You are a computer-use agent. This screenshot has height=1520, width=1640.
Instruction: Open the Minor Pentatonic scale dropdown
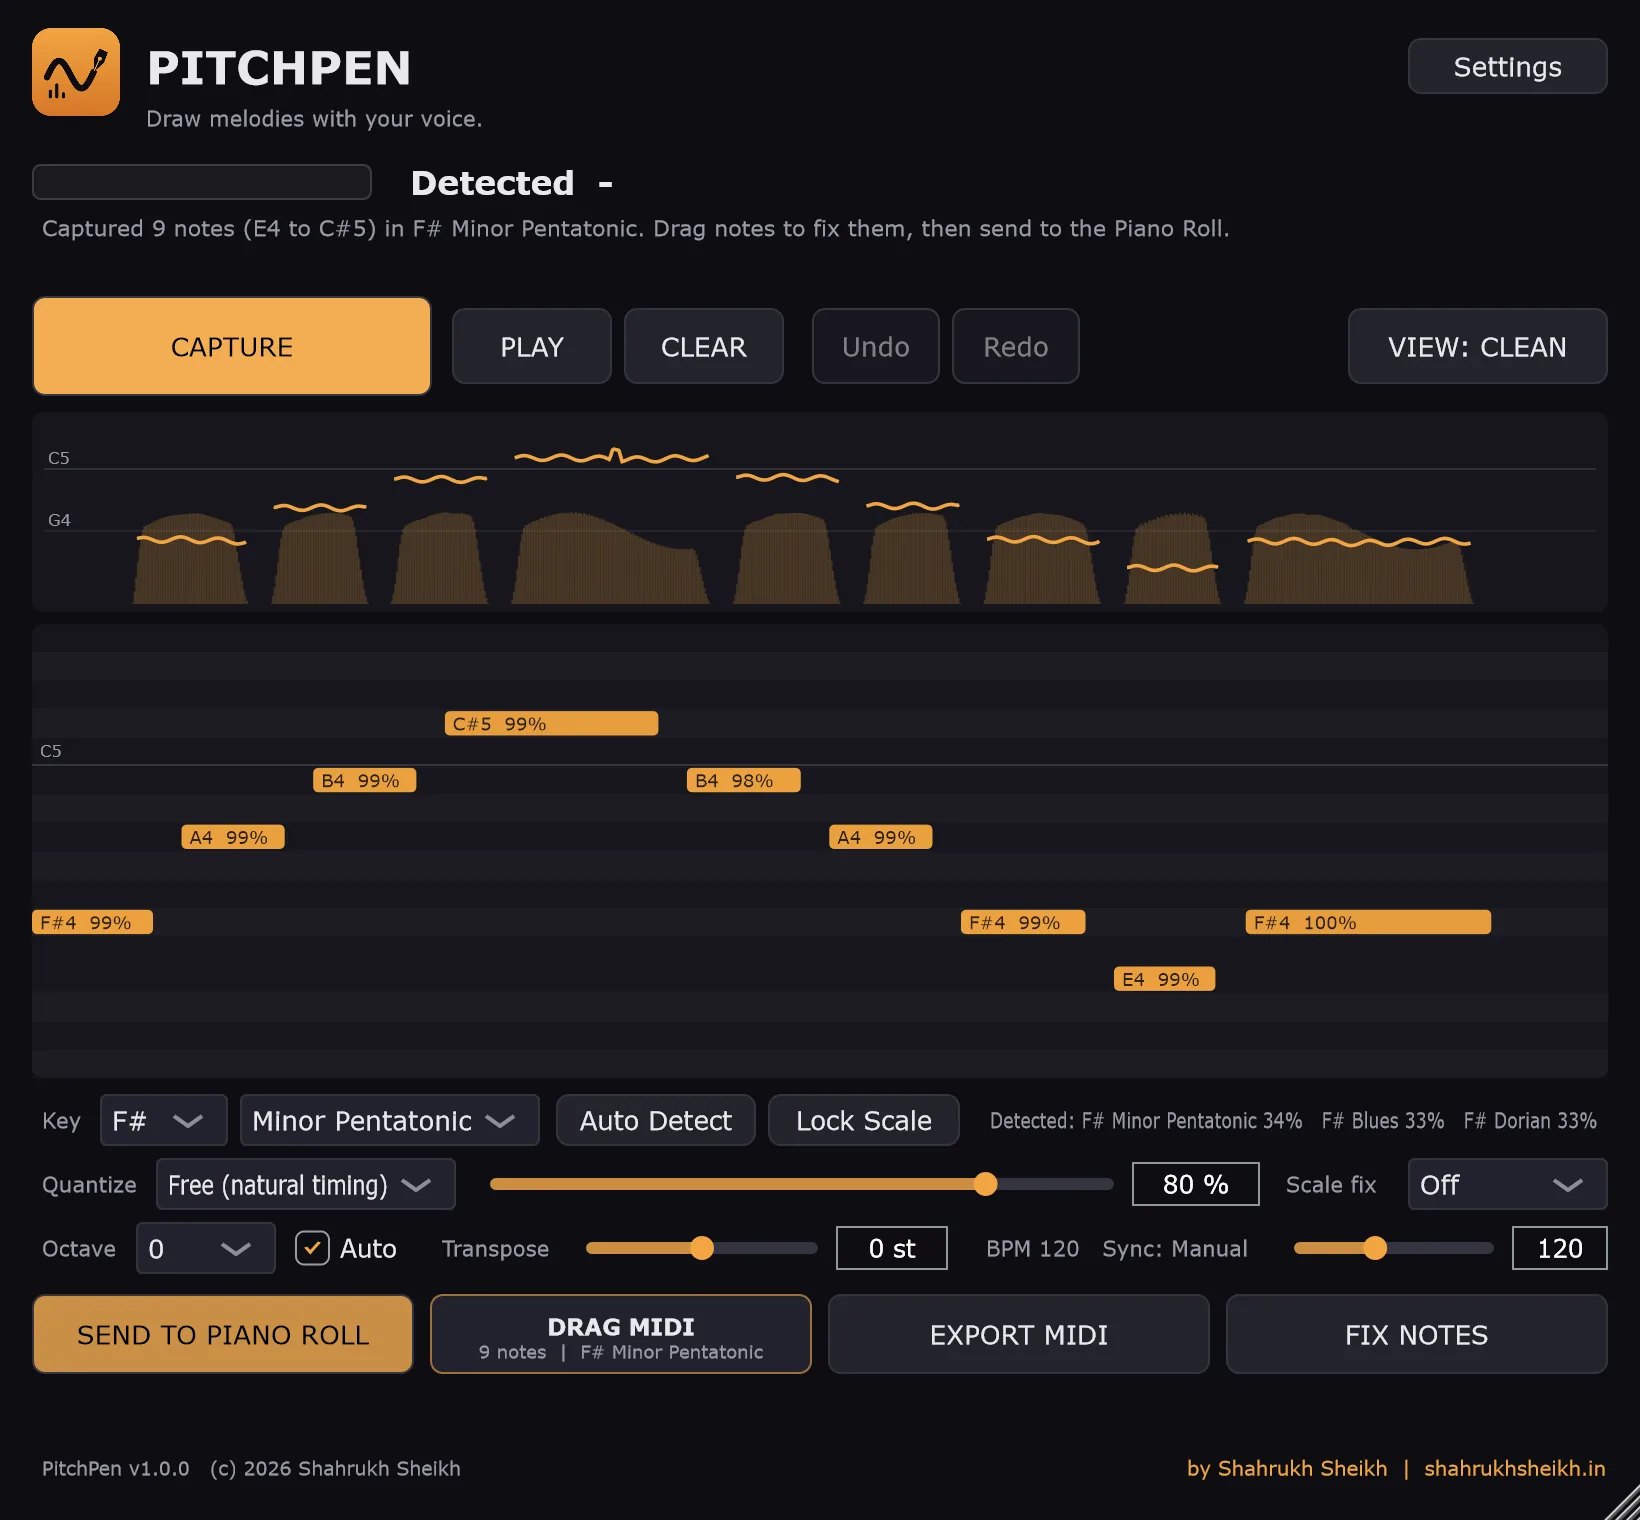click(389, 1120)
